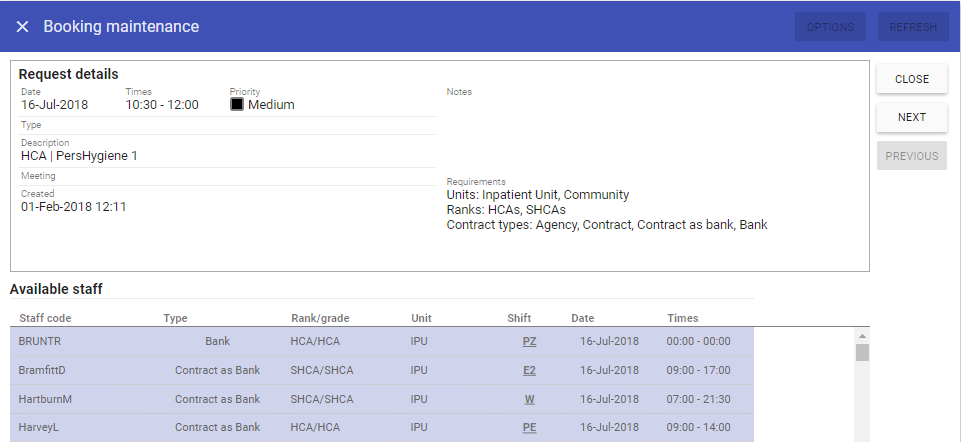
Task: Click the black Medium priority swatch
Action: (x=237, y=105)
